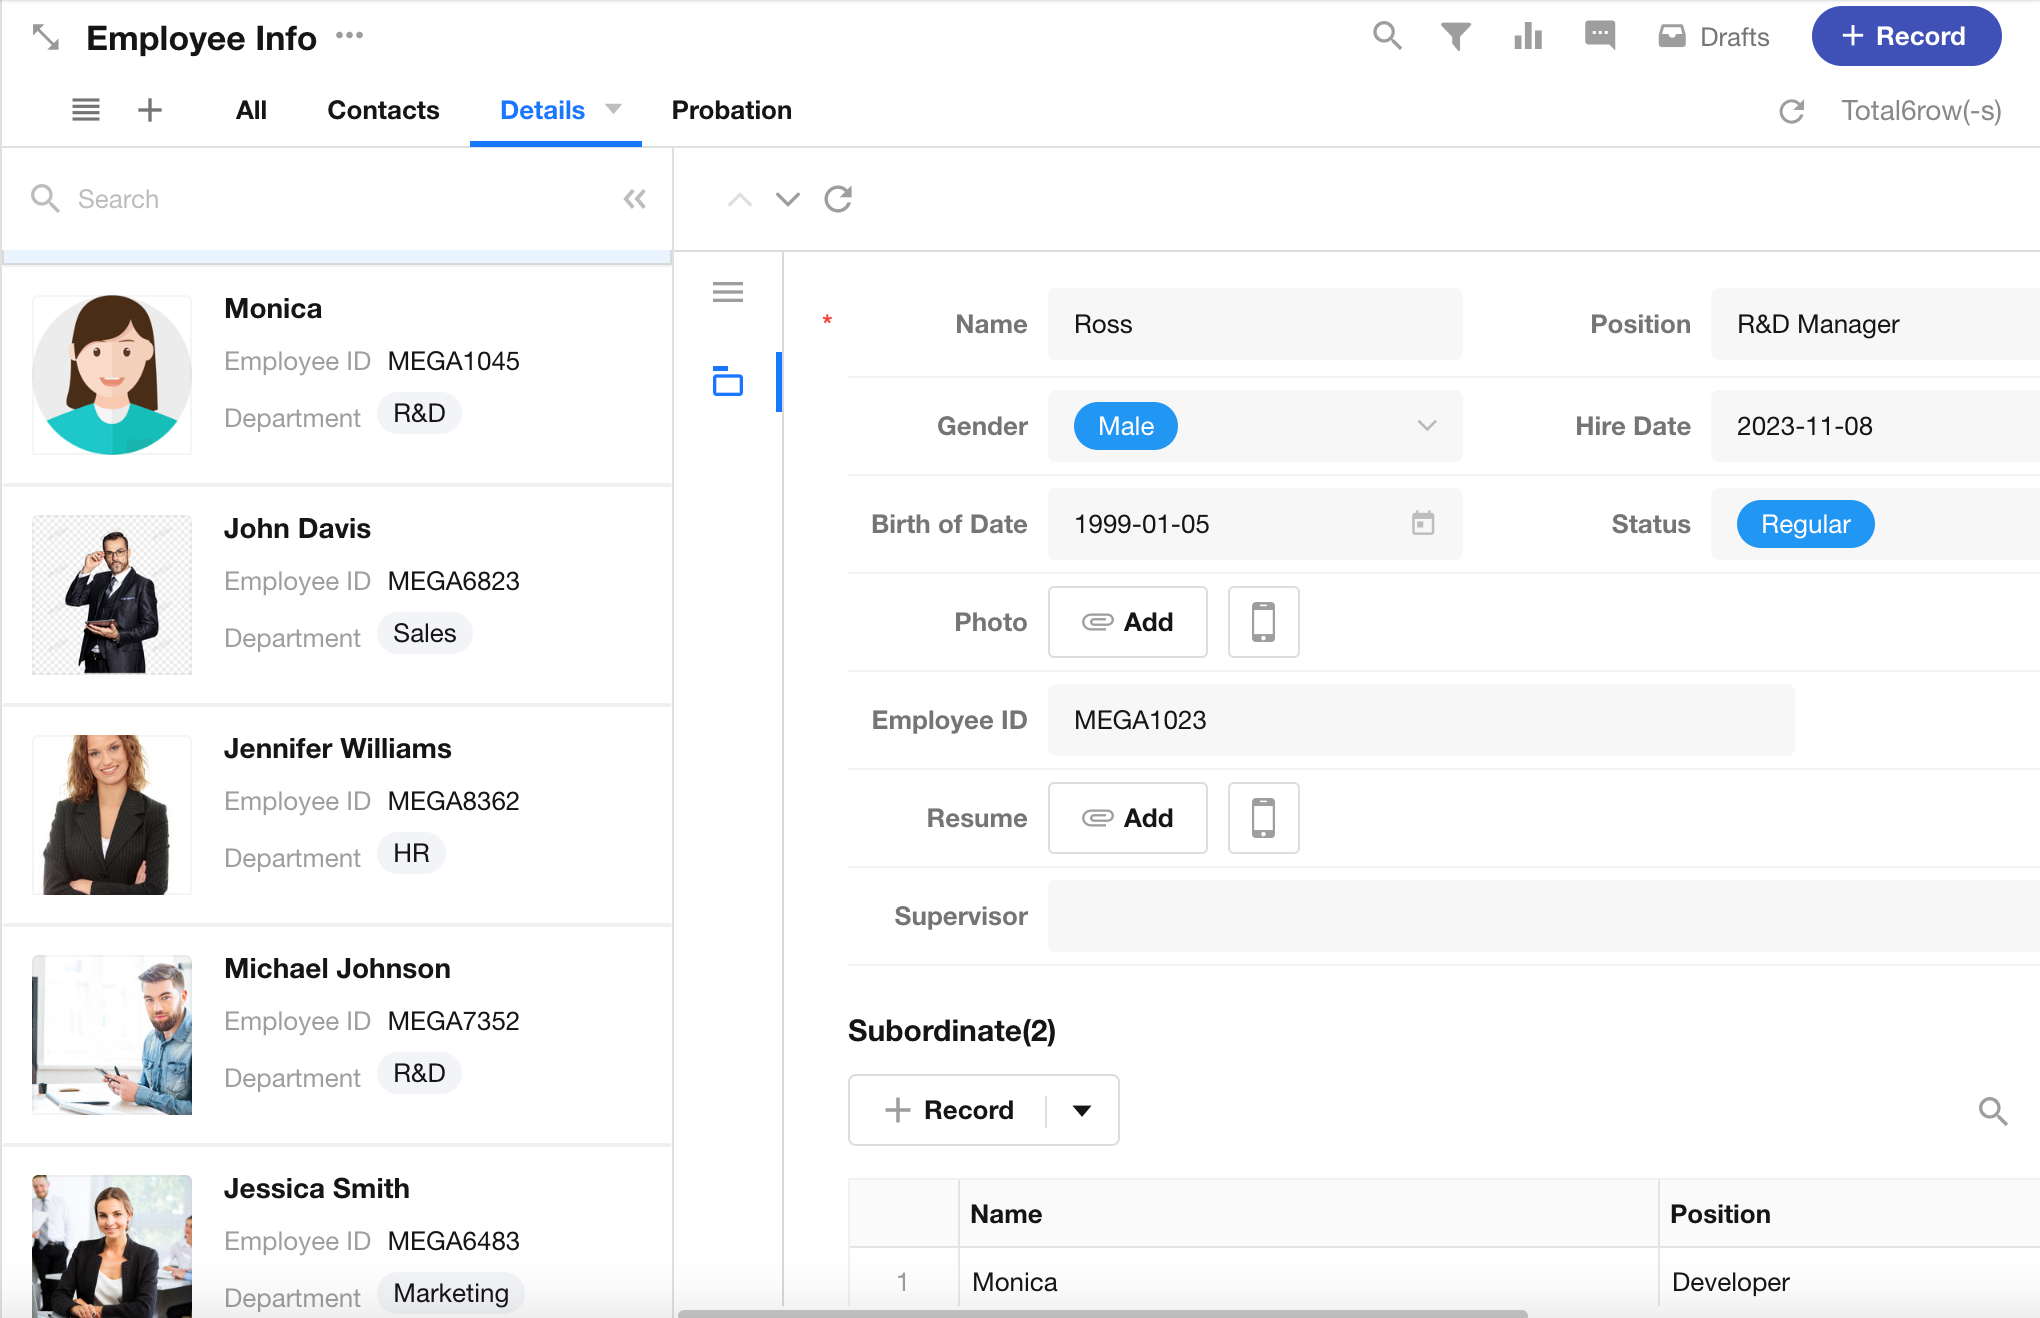Open the bar chart statistics icon
The image size is (2040, 1318).
[1527, 37]
